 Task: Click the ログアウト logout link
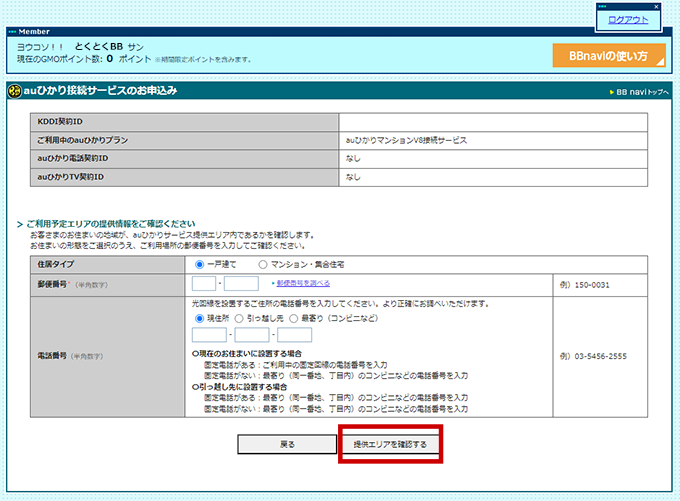pyautogui.click(x=628, y=20)
